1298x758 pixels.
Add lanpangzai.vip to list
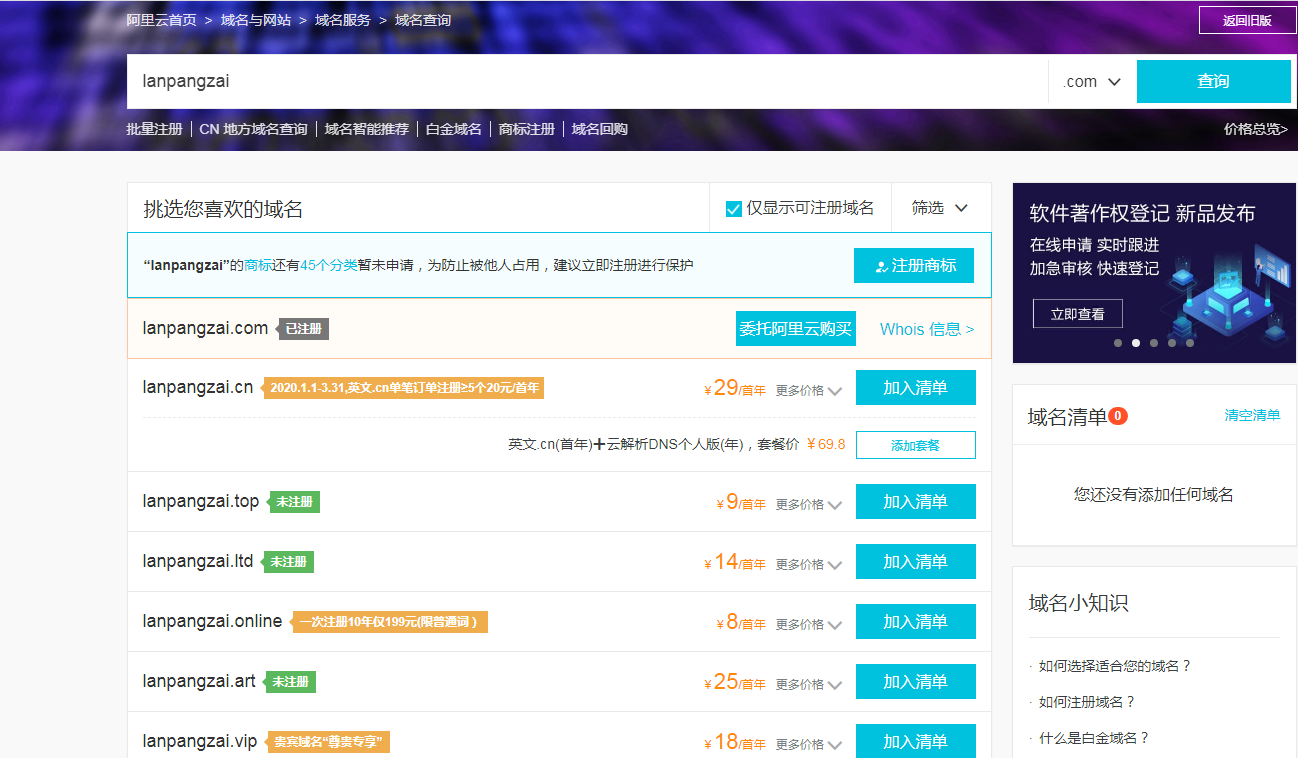click(x=915, y=741)
